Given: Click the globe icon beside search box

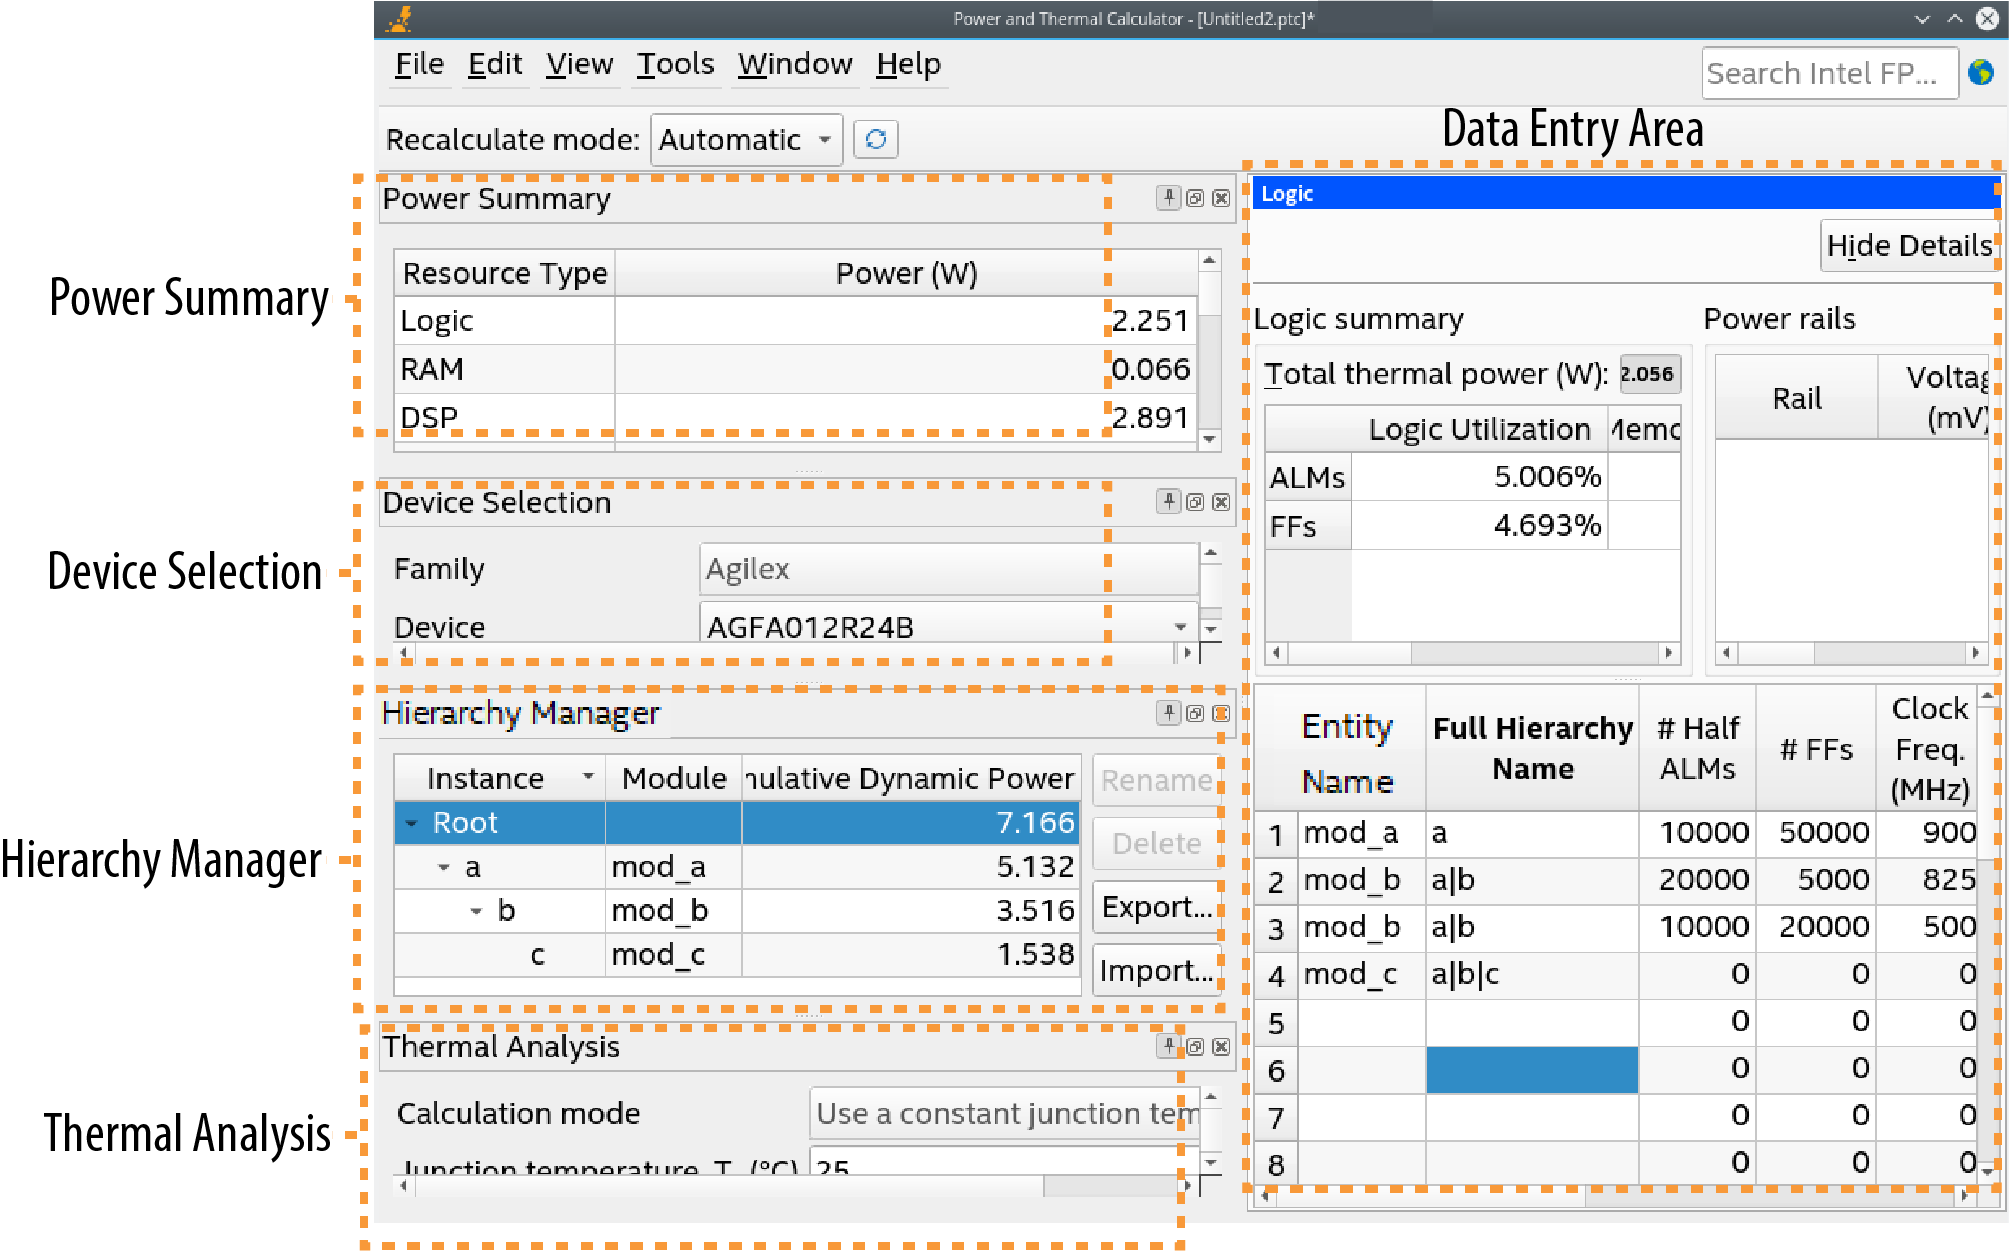Looking at the screenshot, I should 1980,73.
